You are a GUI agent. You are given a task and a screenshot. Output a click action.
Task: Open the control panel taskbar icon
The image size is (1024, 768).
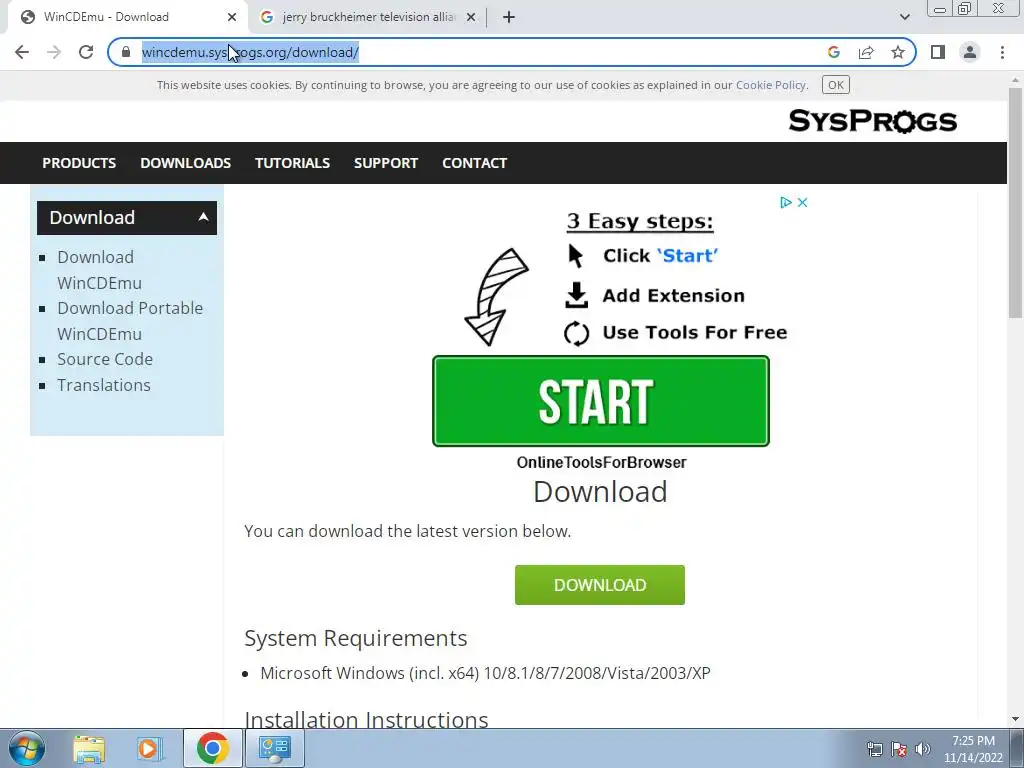click(x=274, y=748)
